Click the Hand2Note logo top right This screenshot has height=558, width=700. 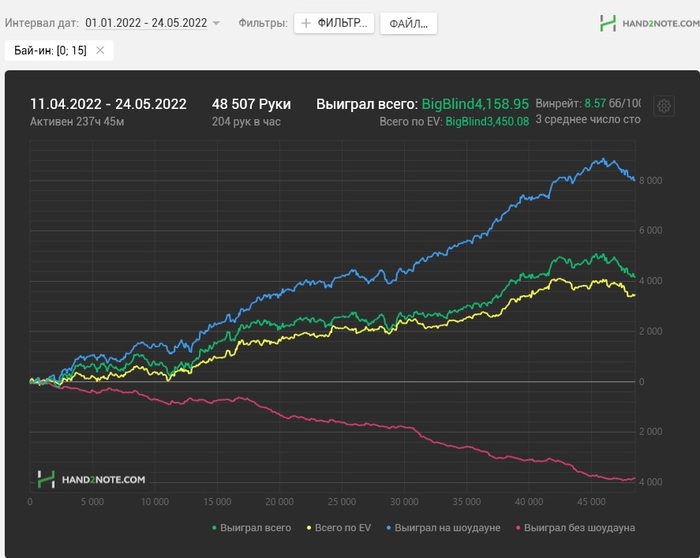(650, 23)
